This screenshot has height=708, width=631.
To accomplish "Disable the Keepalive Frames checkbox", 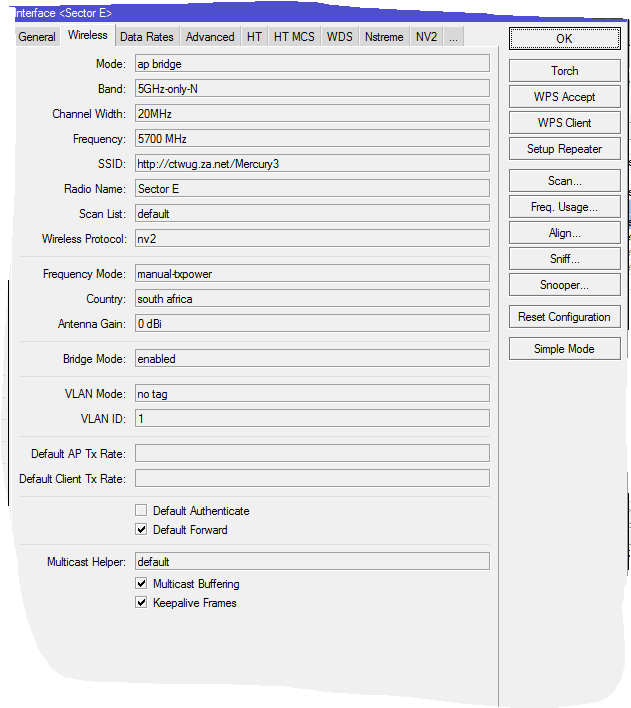I will pyautogui.click(x=141, y=603).
